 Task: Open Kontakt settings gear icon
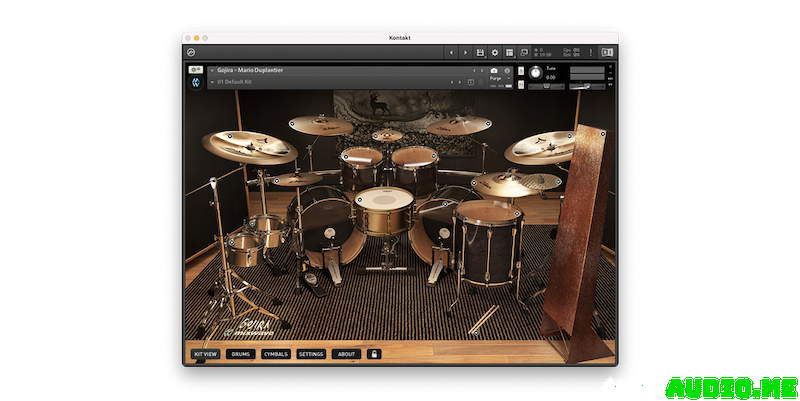pyautogui.click(x=495, y=52)
